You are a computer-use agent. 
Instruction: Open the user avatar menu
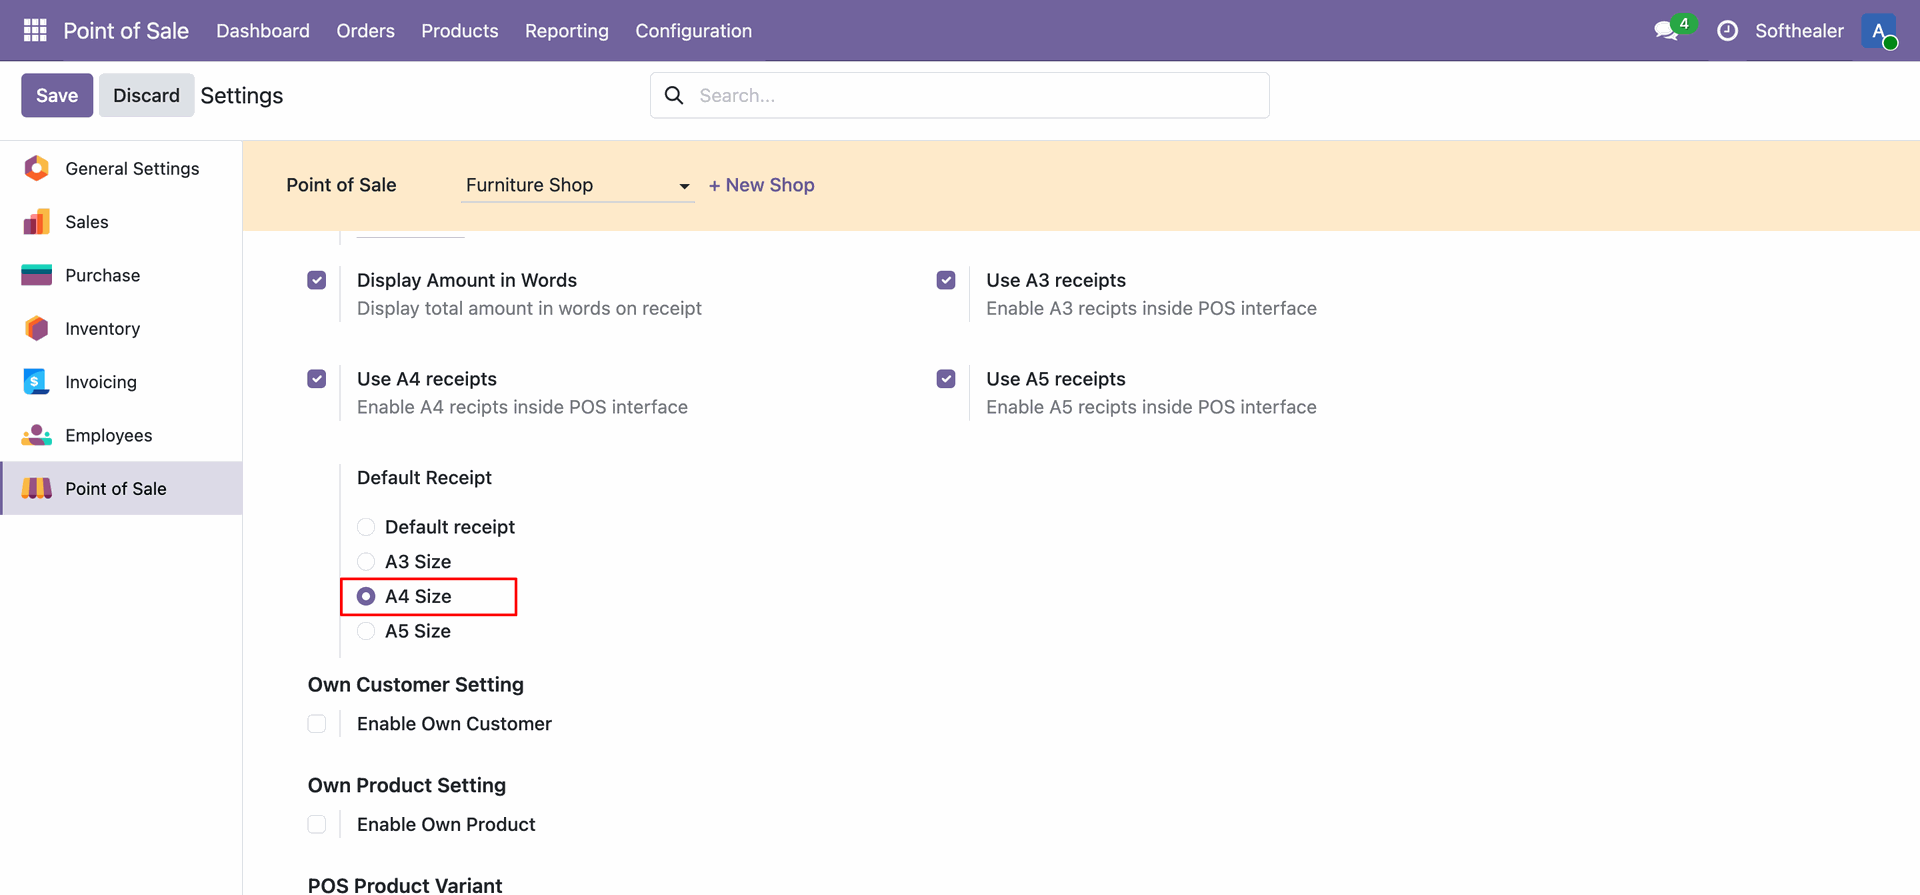[x=1879, y=31]
